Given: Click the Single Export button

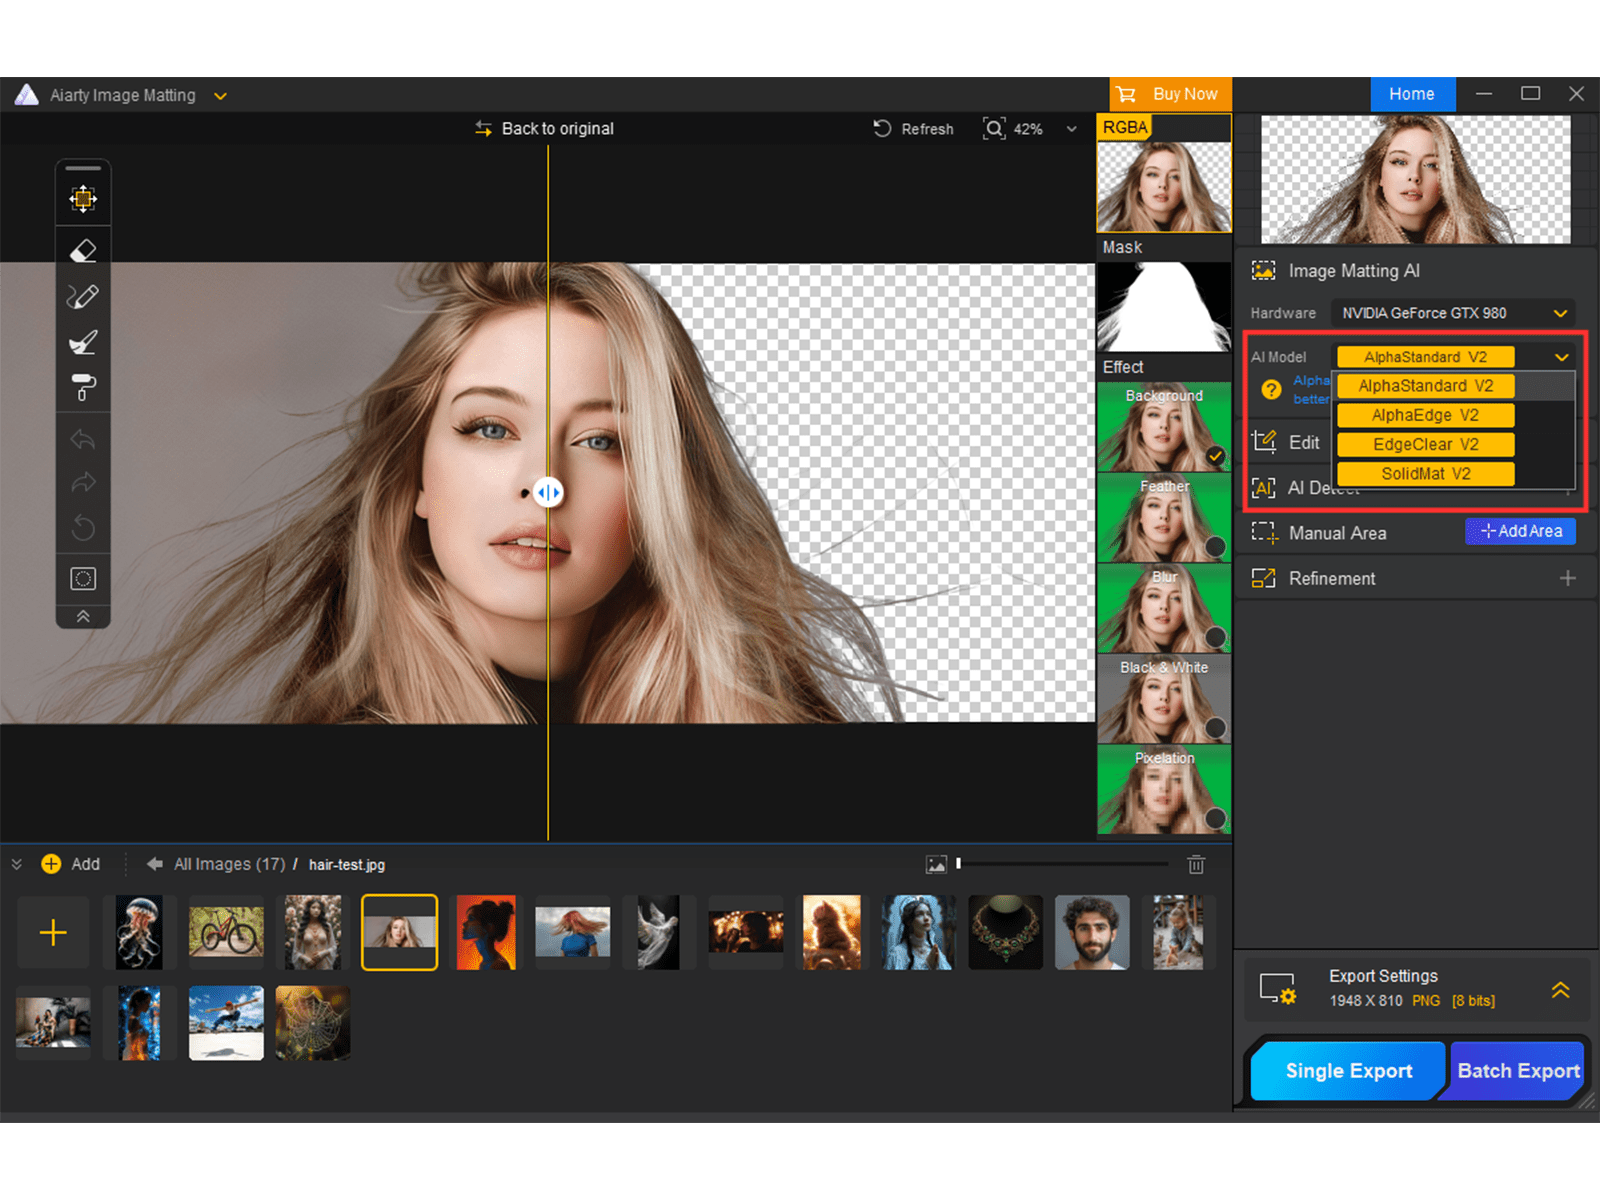Looking at the screenshot, I should tap(1348, 1071).
